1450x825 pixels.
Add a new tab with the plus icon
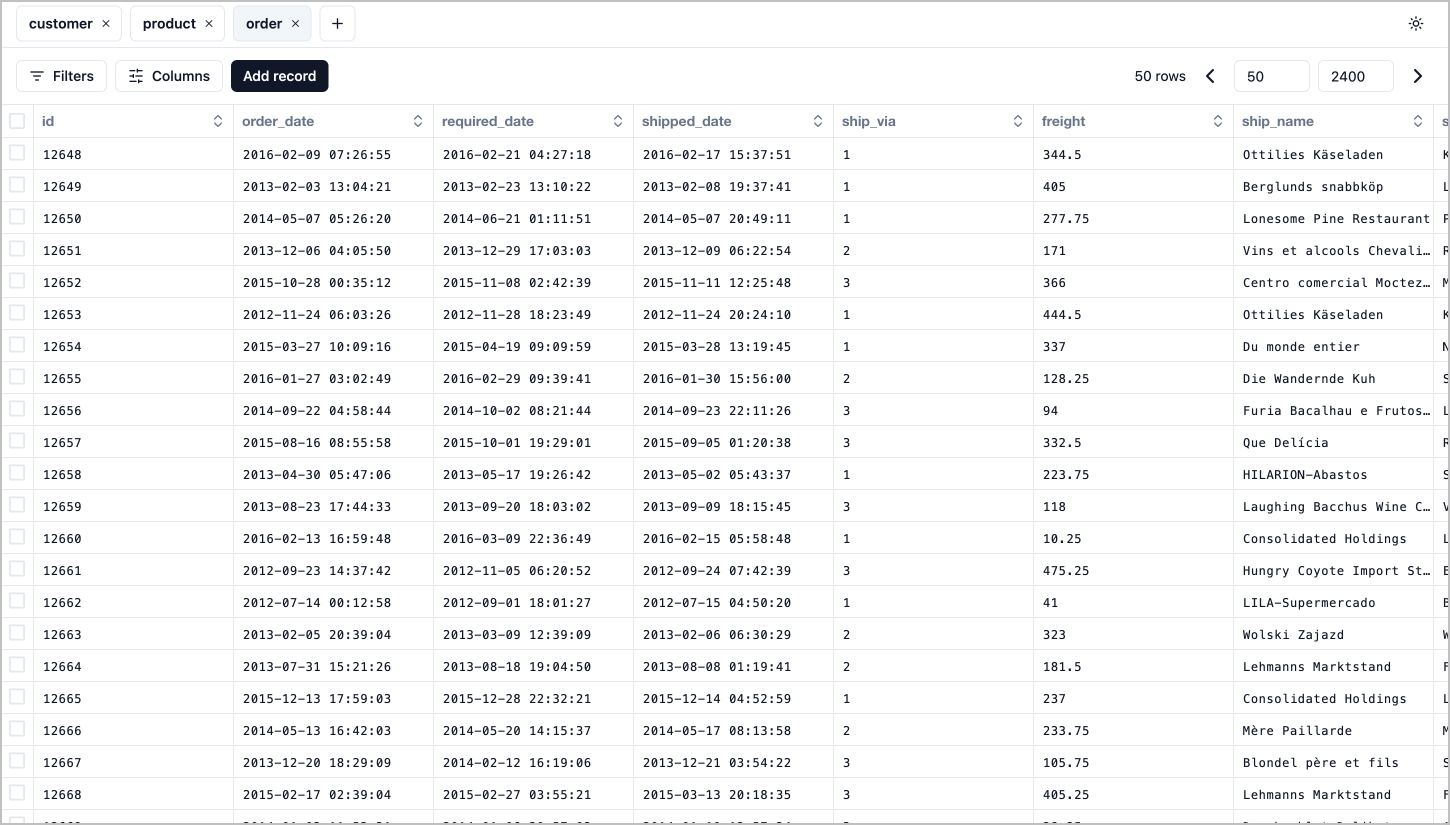tap(337, 24)
